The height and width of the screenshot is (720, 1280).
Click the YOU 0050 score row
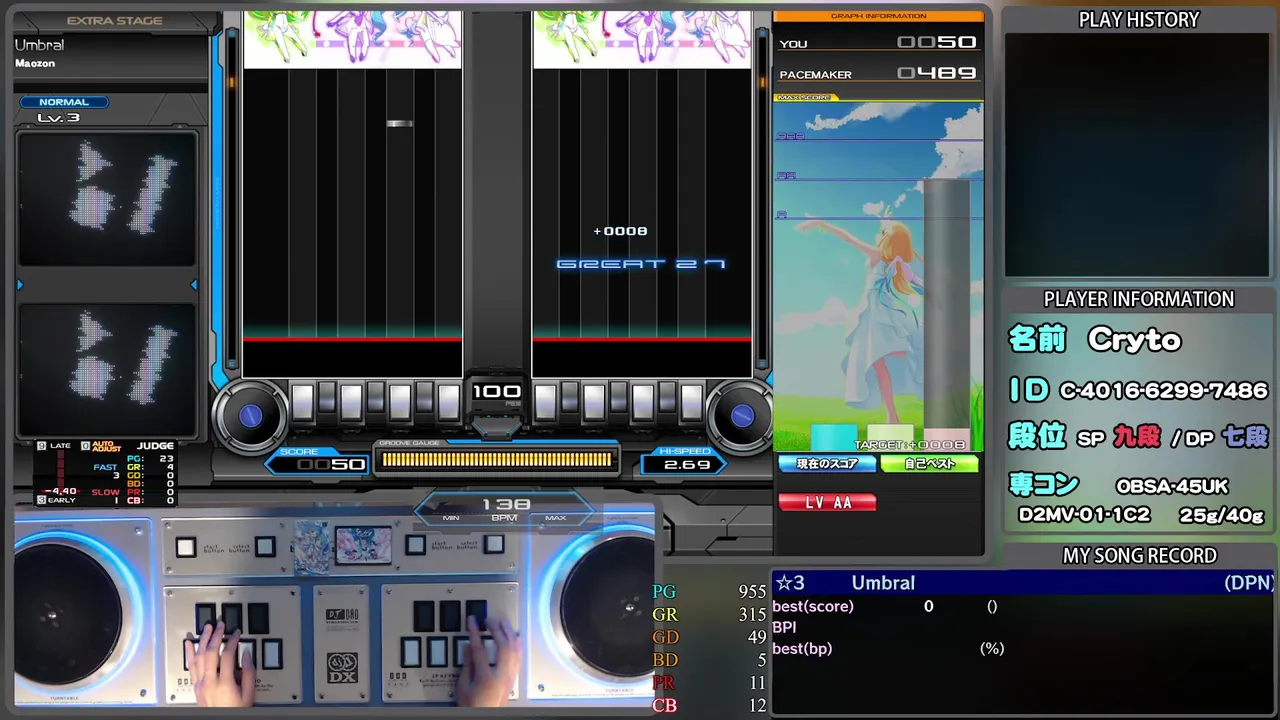point(879,43)
